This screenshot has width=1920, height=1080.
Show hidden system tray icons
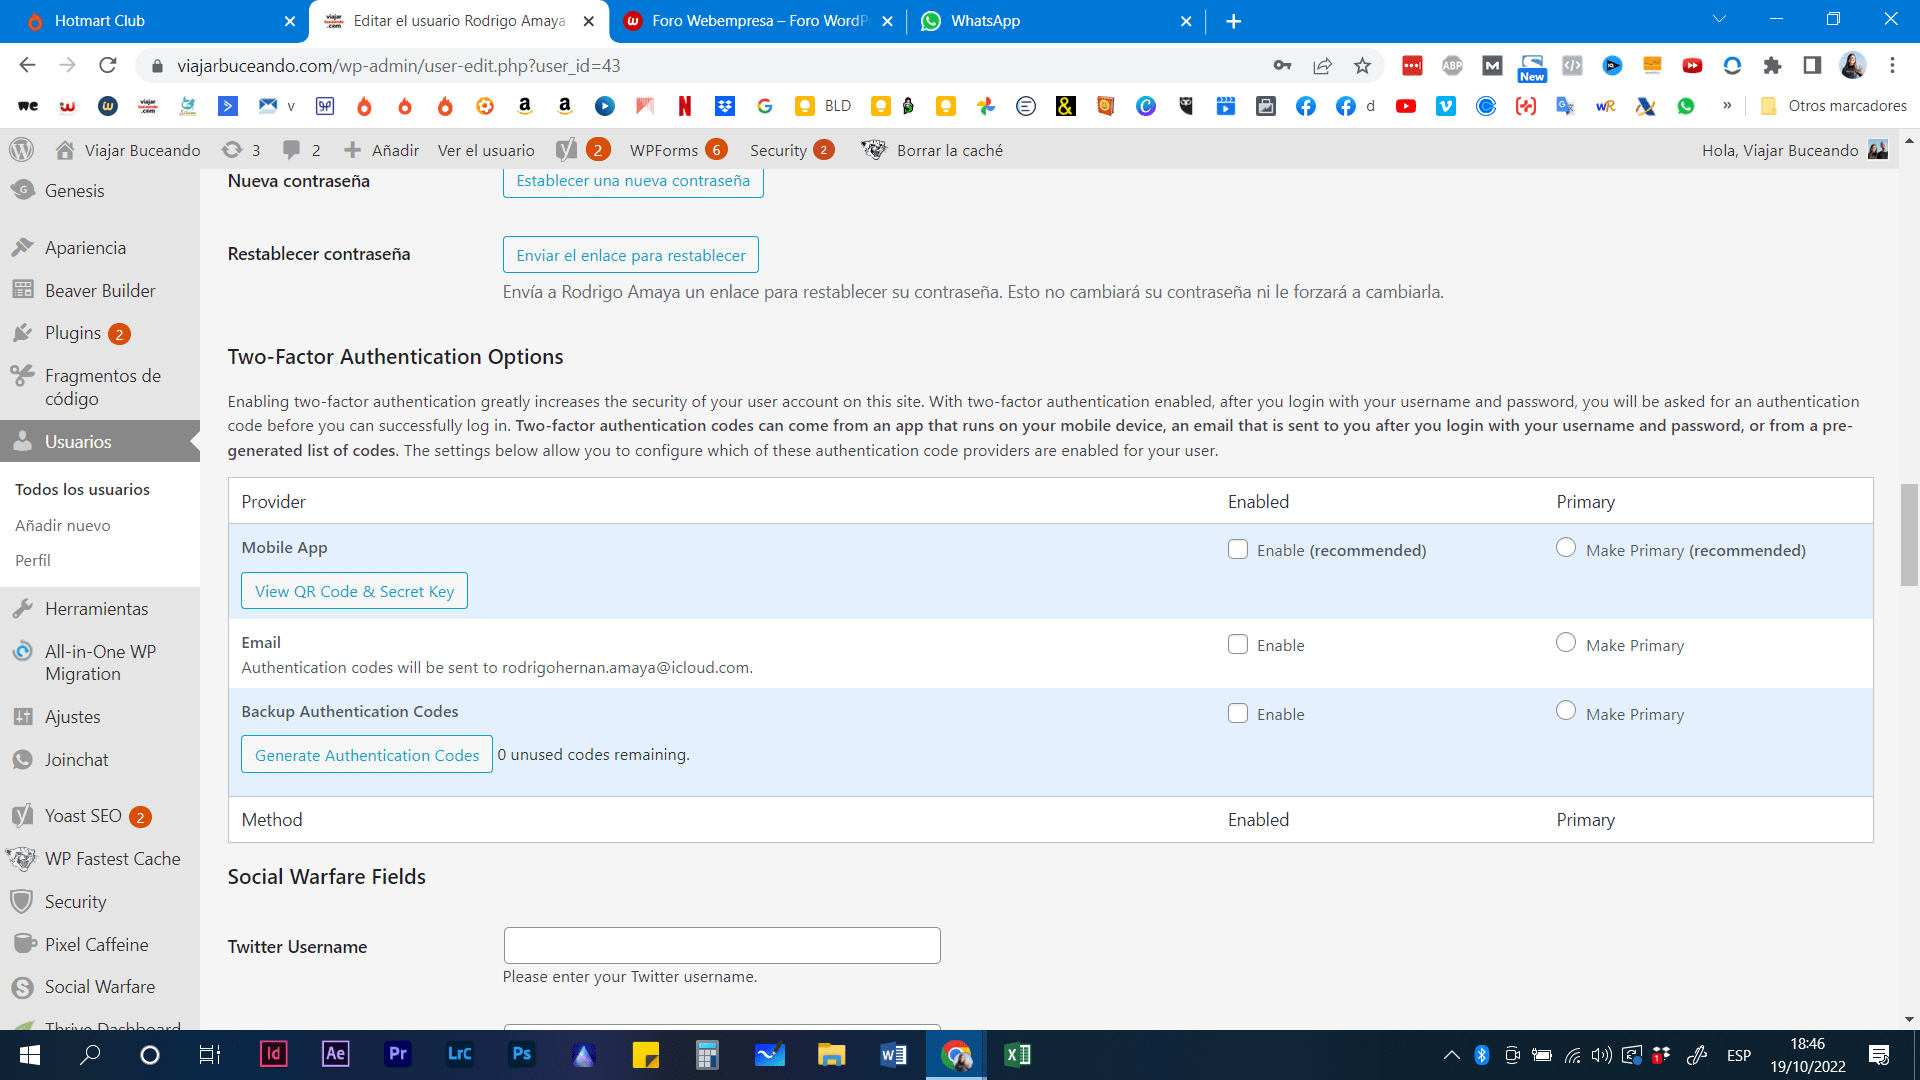1451,1055
